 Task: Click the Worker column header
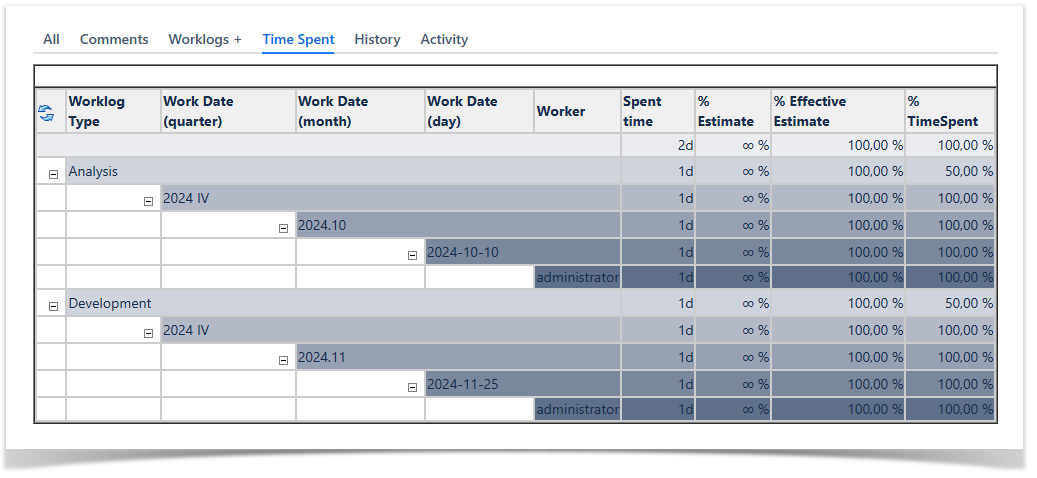(x=561, y=111)
